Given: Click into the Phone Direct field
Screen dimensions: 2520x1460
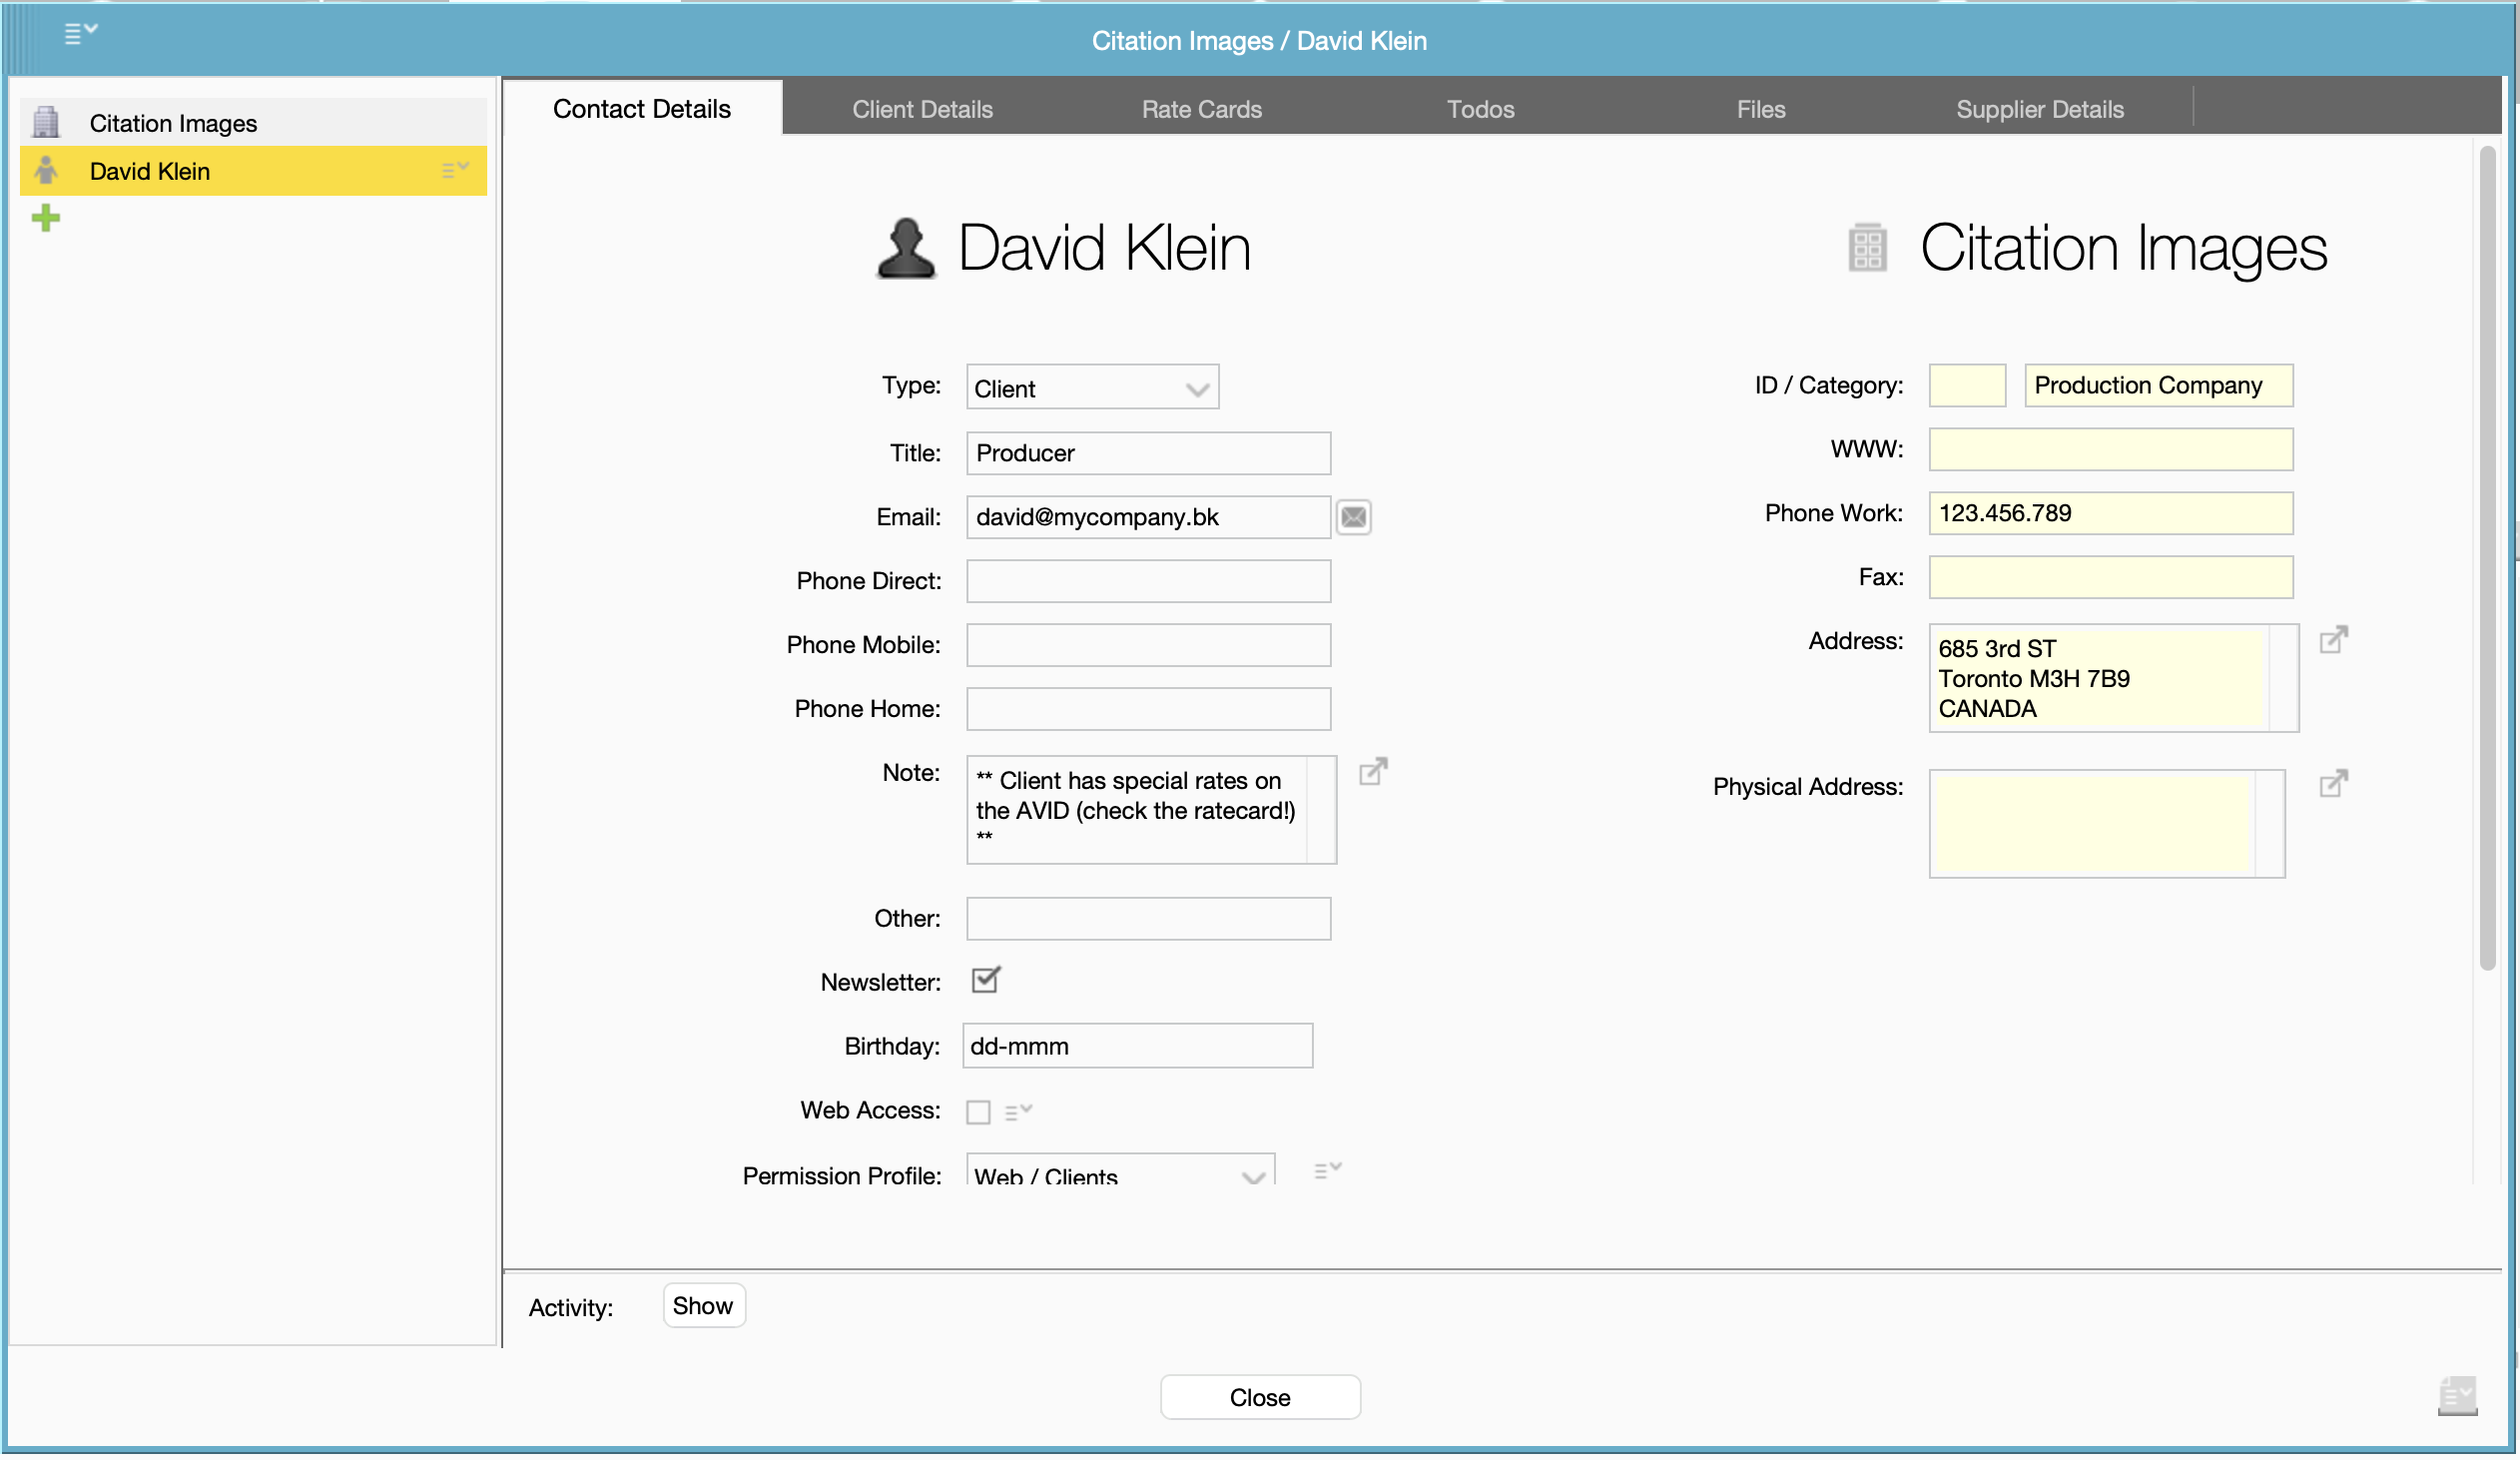Looking at the screenshot, I should pyautogui.click(x=1147, y=581).
